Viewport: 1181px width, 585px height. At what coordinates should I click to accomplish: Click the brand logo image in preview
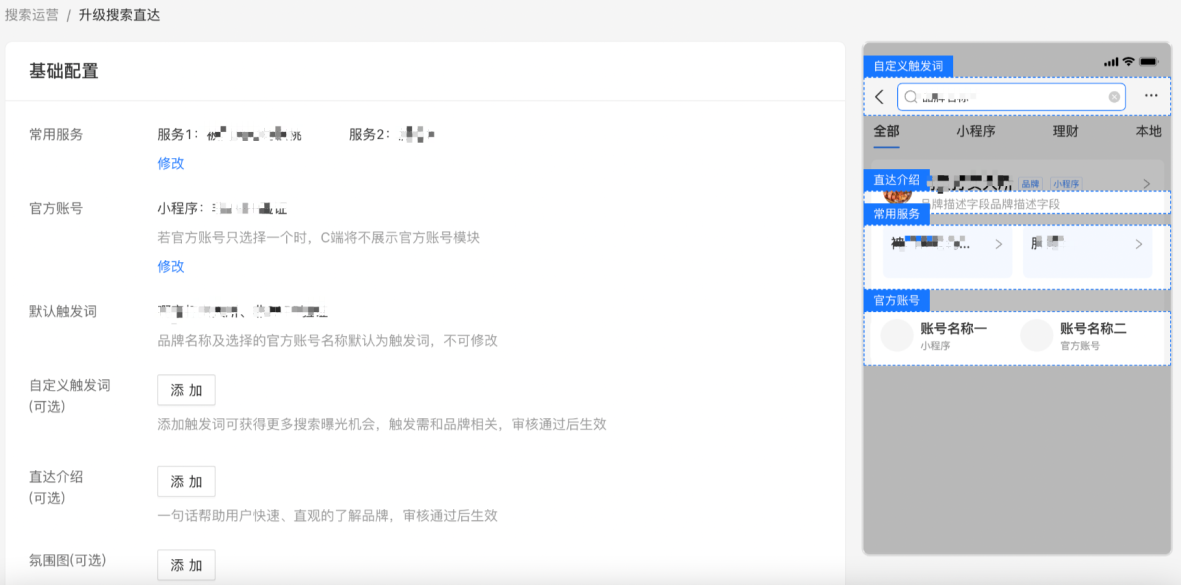897,191
